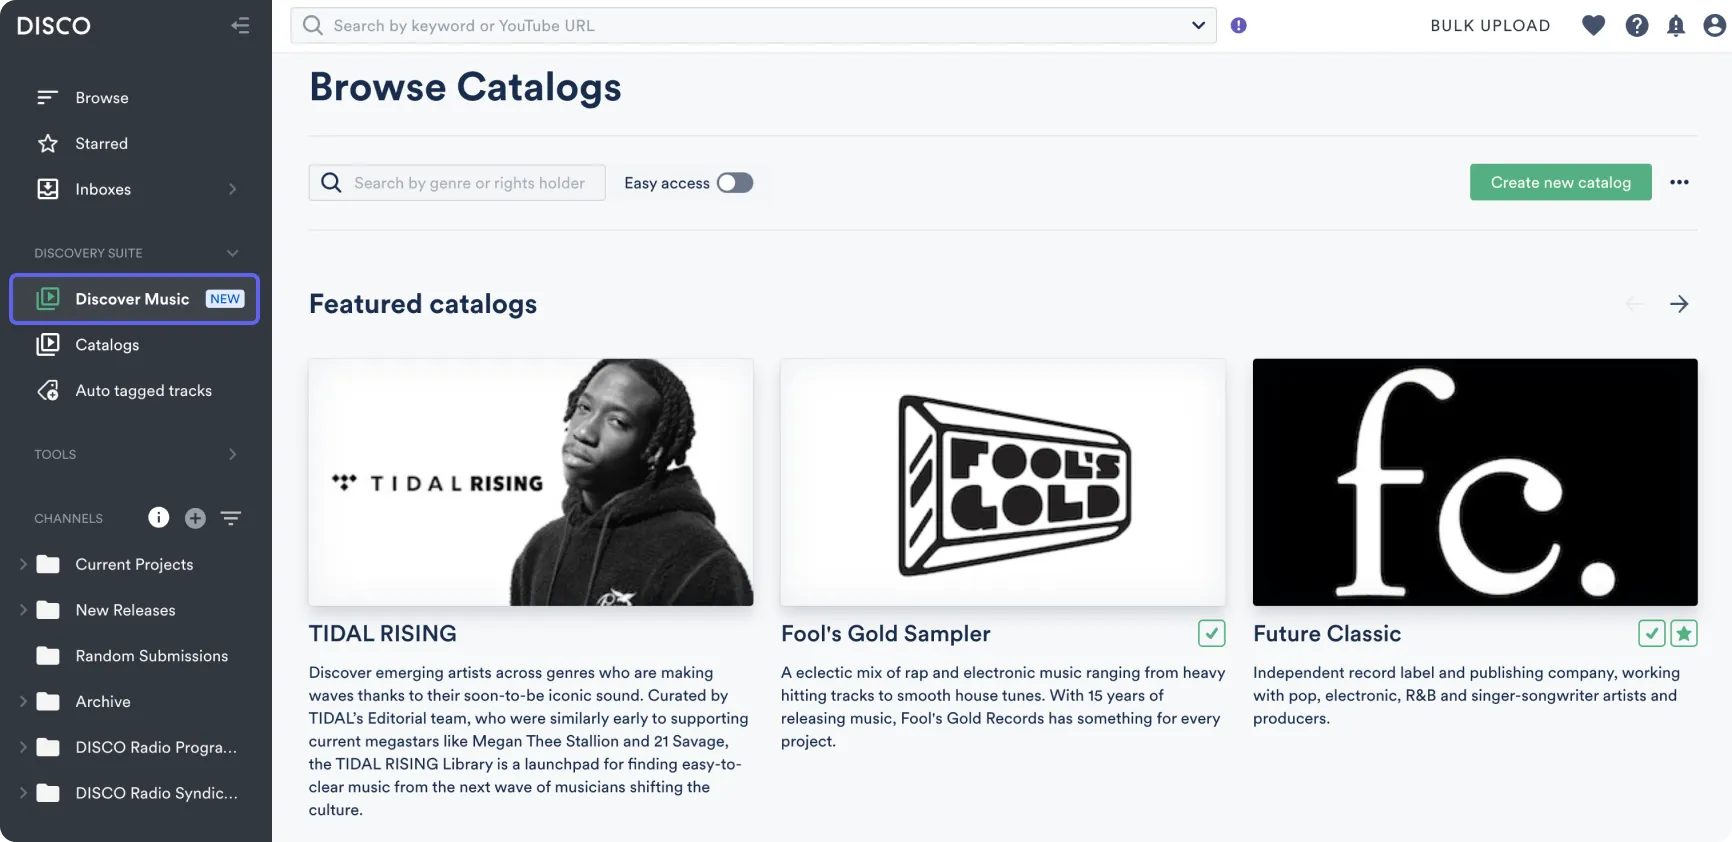Toggle the checkmark on Fool's Gold Sampler
Image resolution: width=1732 pixels, height=842 pixels.
[1211, 633]
